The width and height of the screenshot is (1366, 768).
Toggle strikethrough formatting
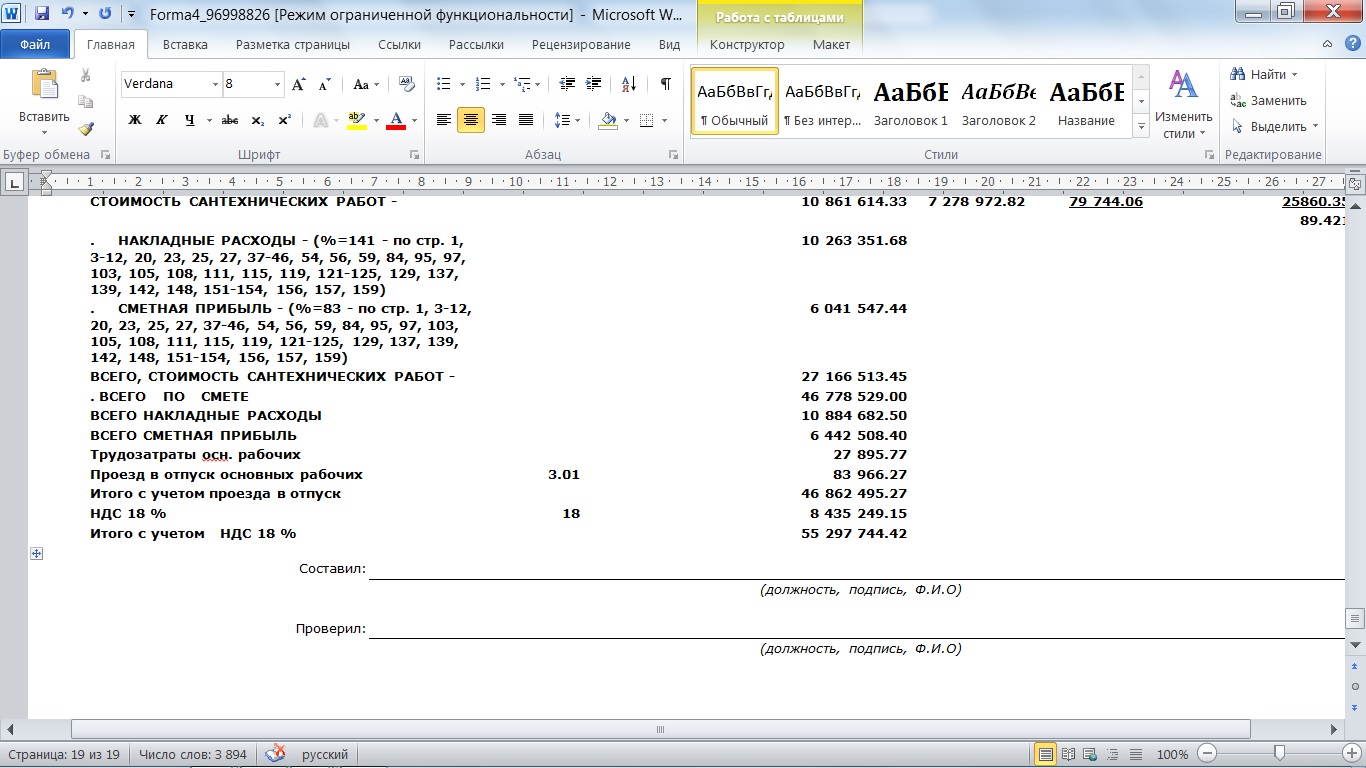[x=230, y=120]
